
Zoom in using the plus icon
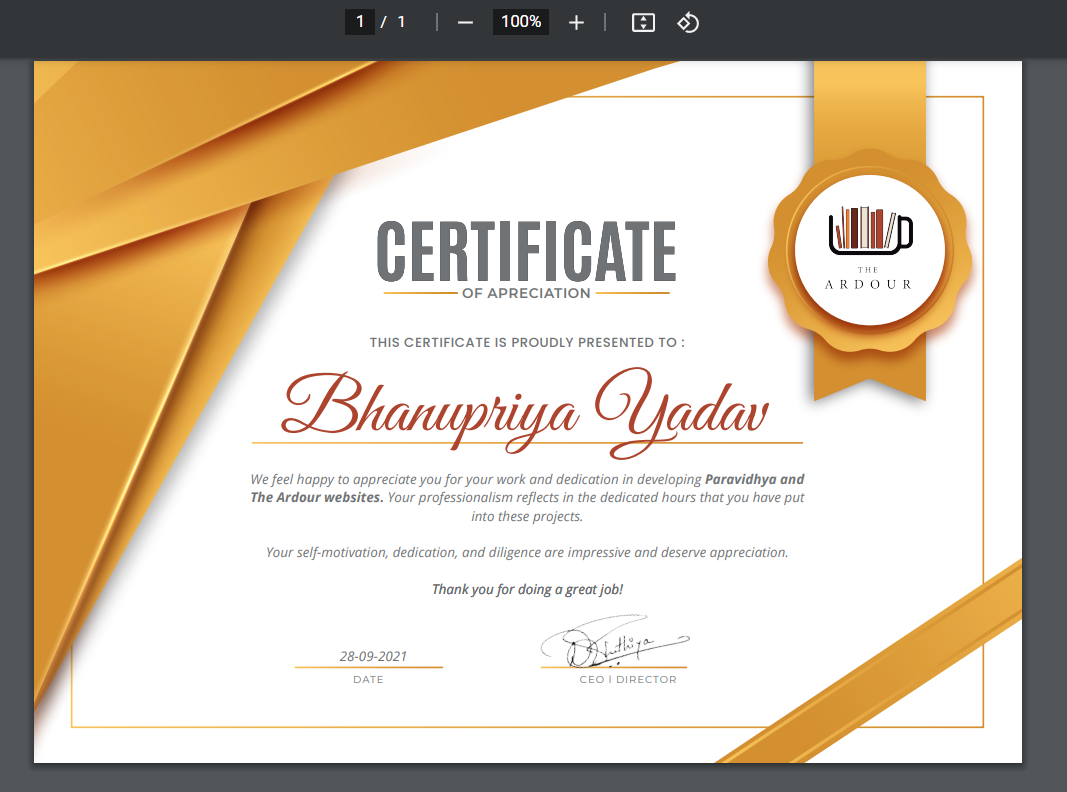coord(576,21)
